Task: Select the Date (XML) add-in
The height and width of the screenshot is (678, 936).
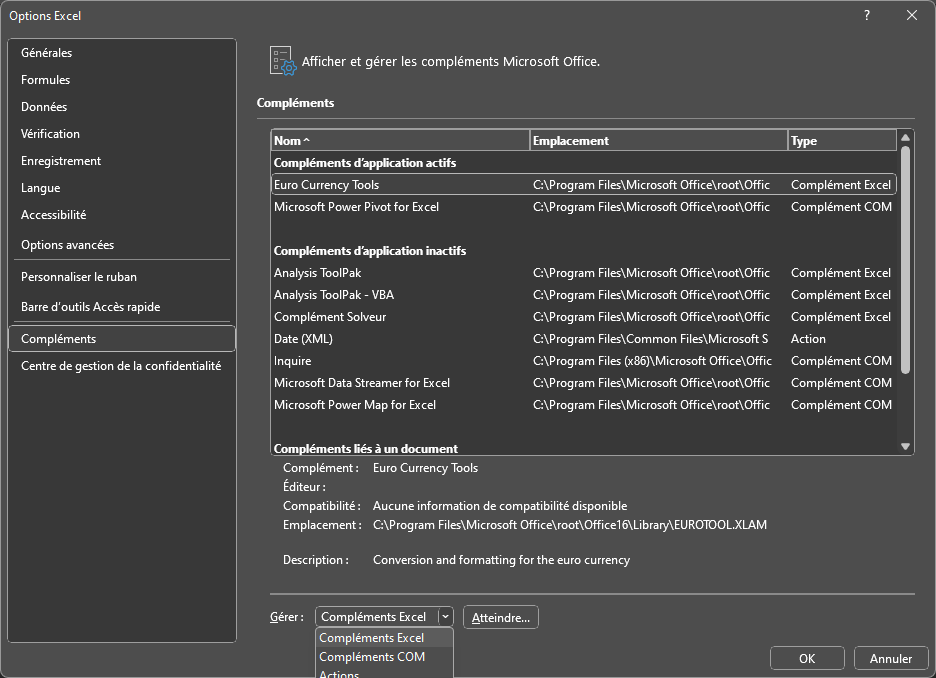Action: click(584, 339)
